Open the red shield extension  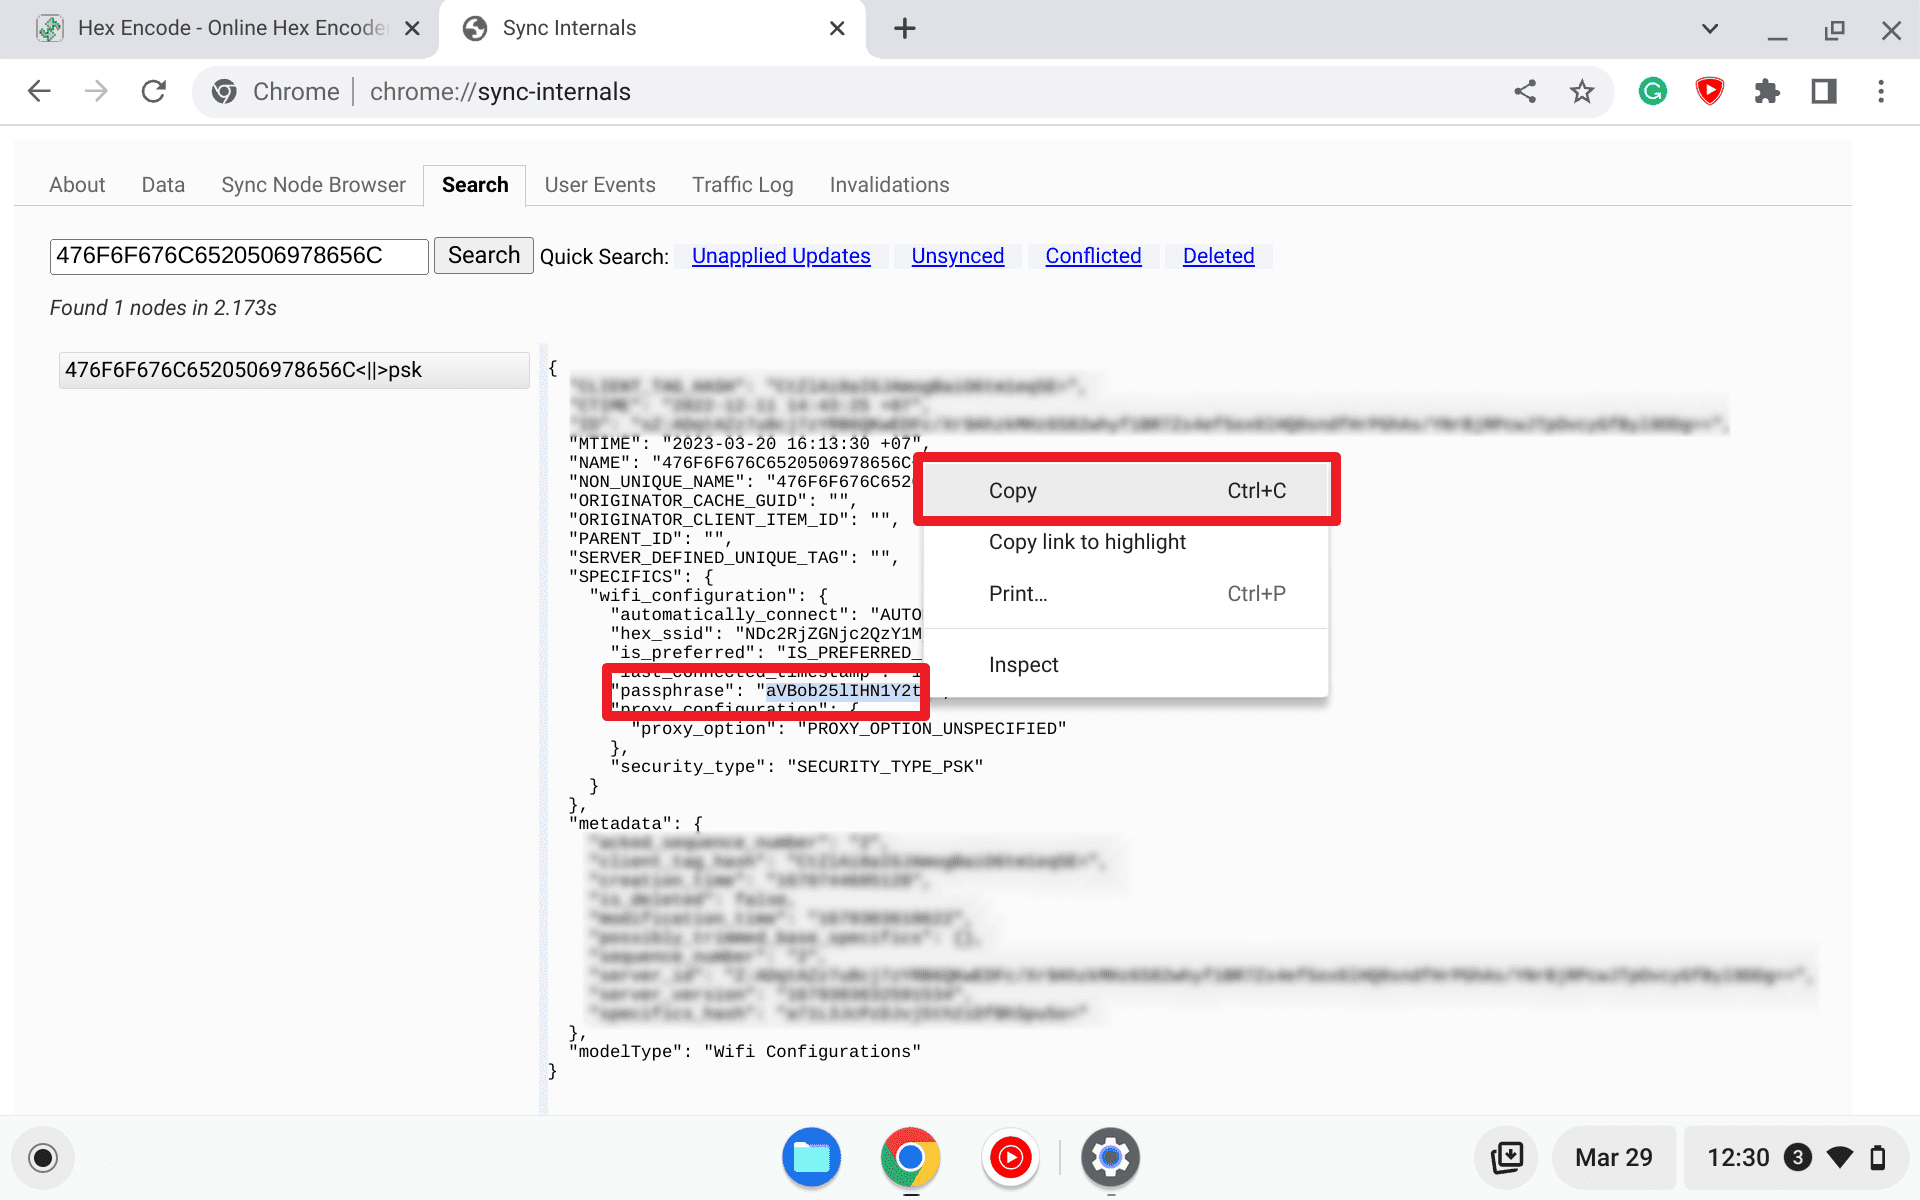pos(1710,92)
